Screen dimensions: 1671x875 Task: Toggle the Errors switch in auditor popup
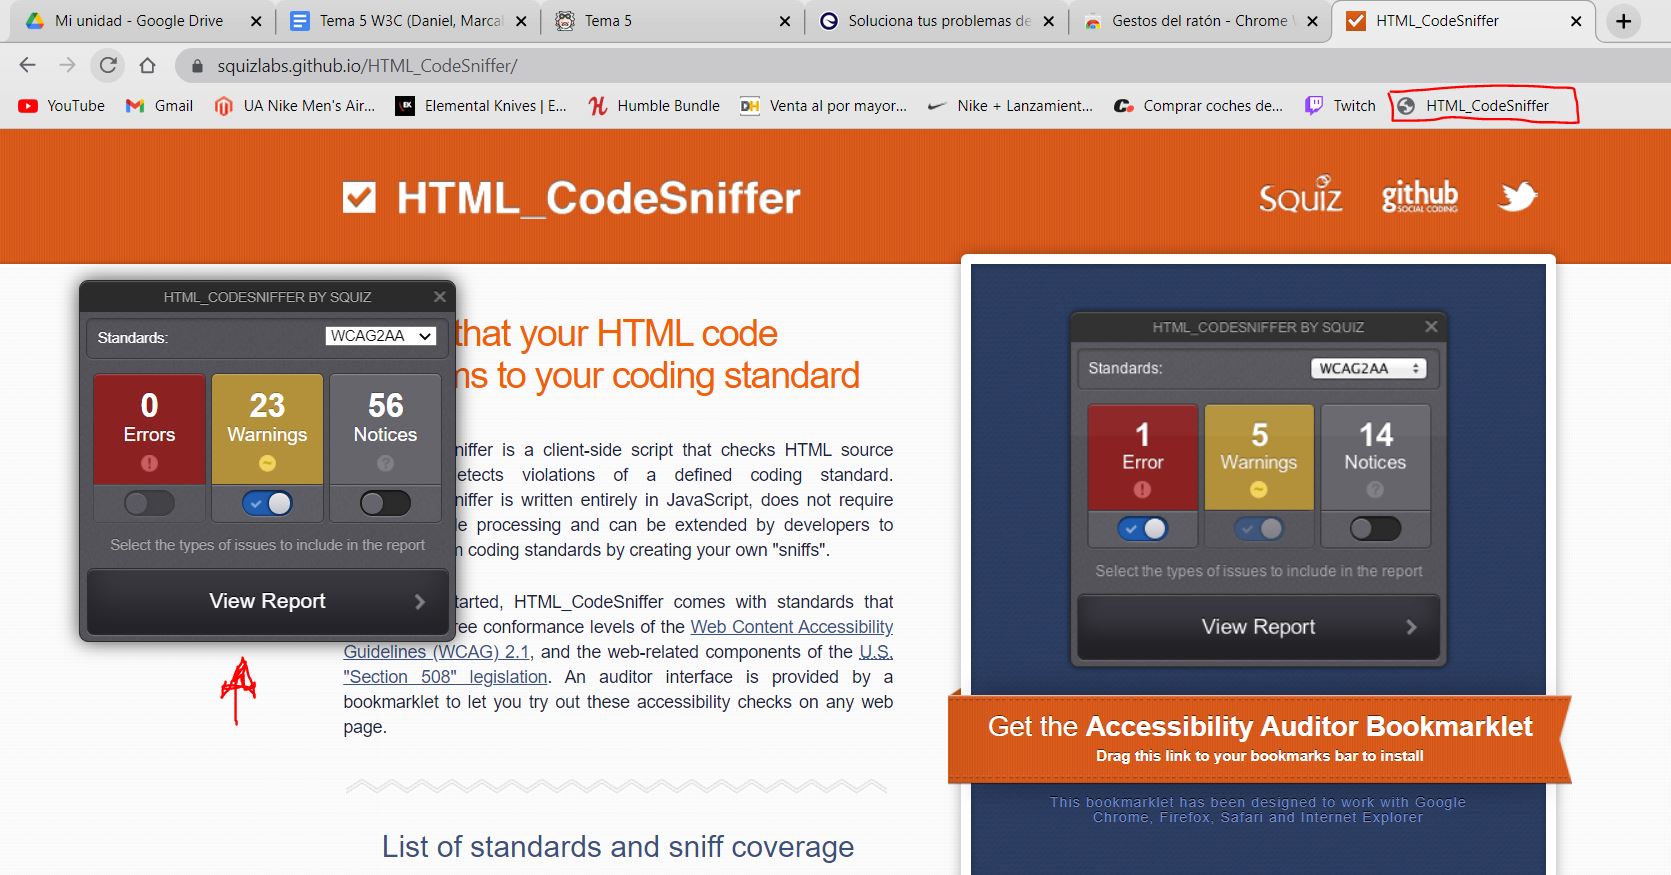(149, 503)
